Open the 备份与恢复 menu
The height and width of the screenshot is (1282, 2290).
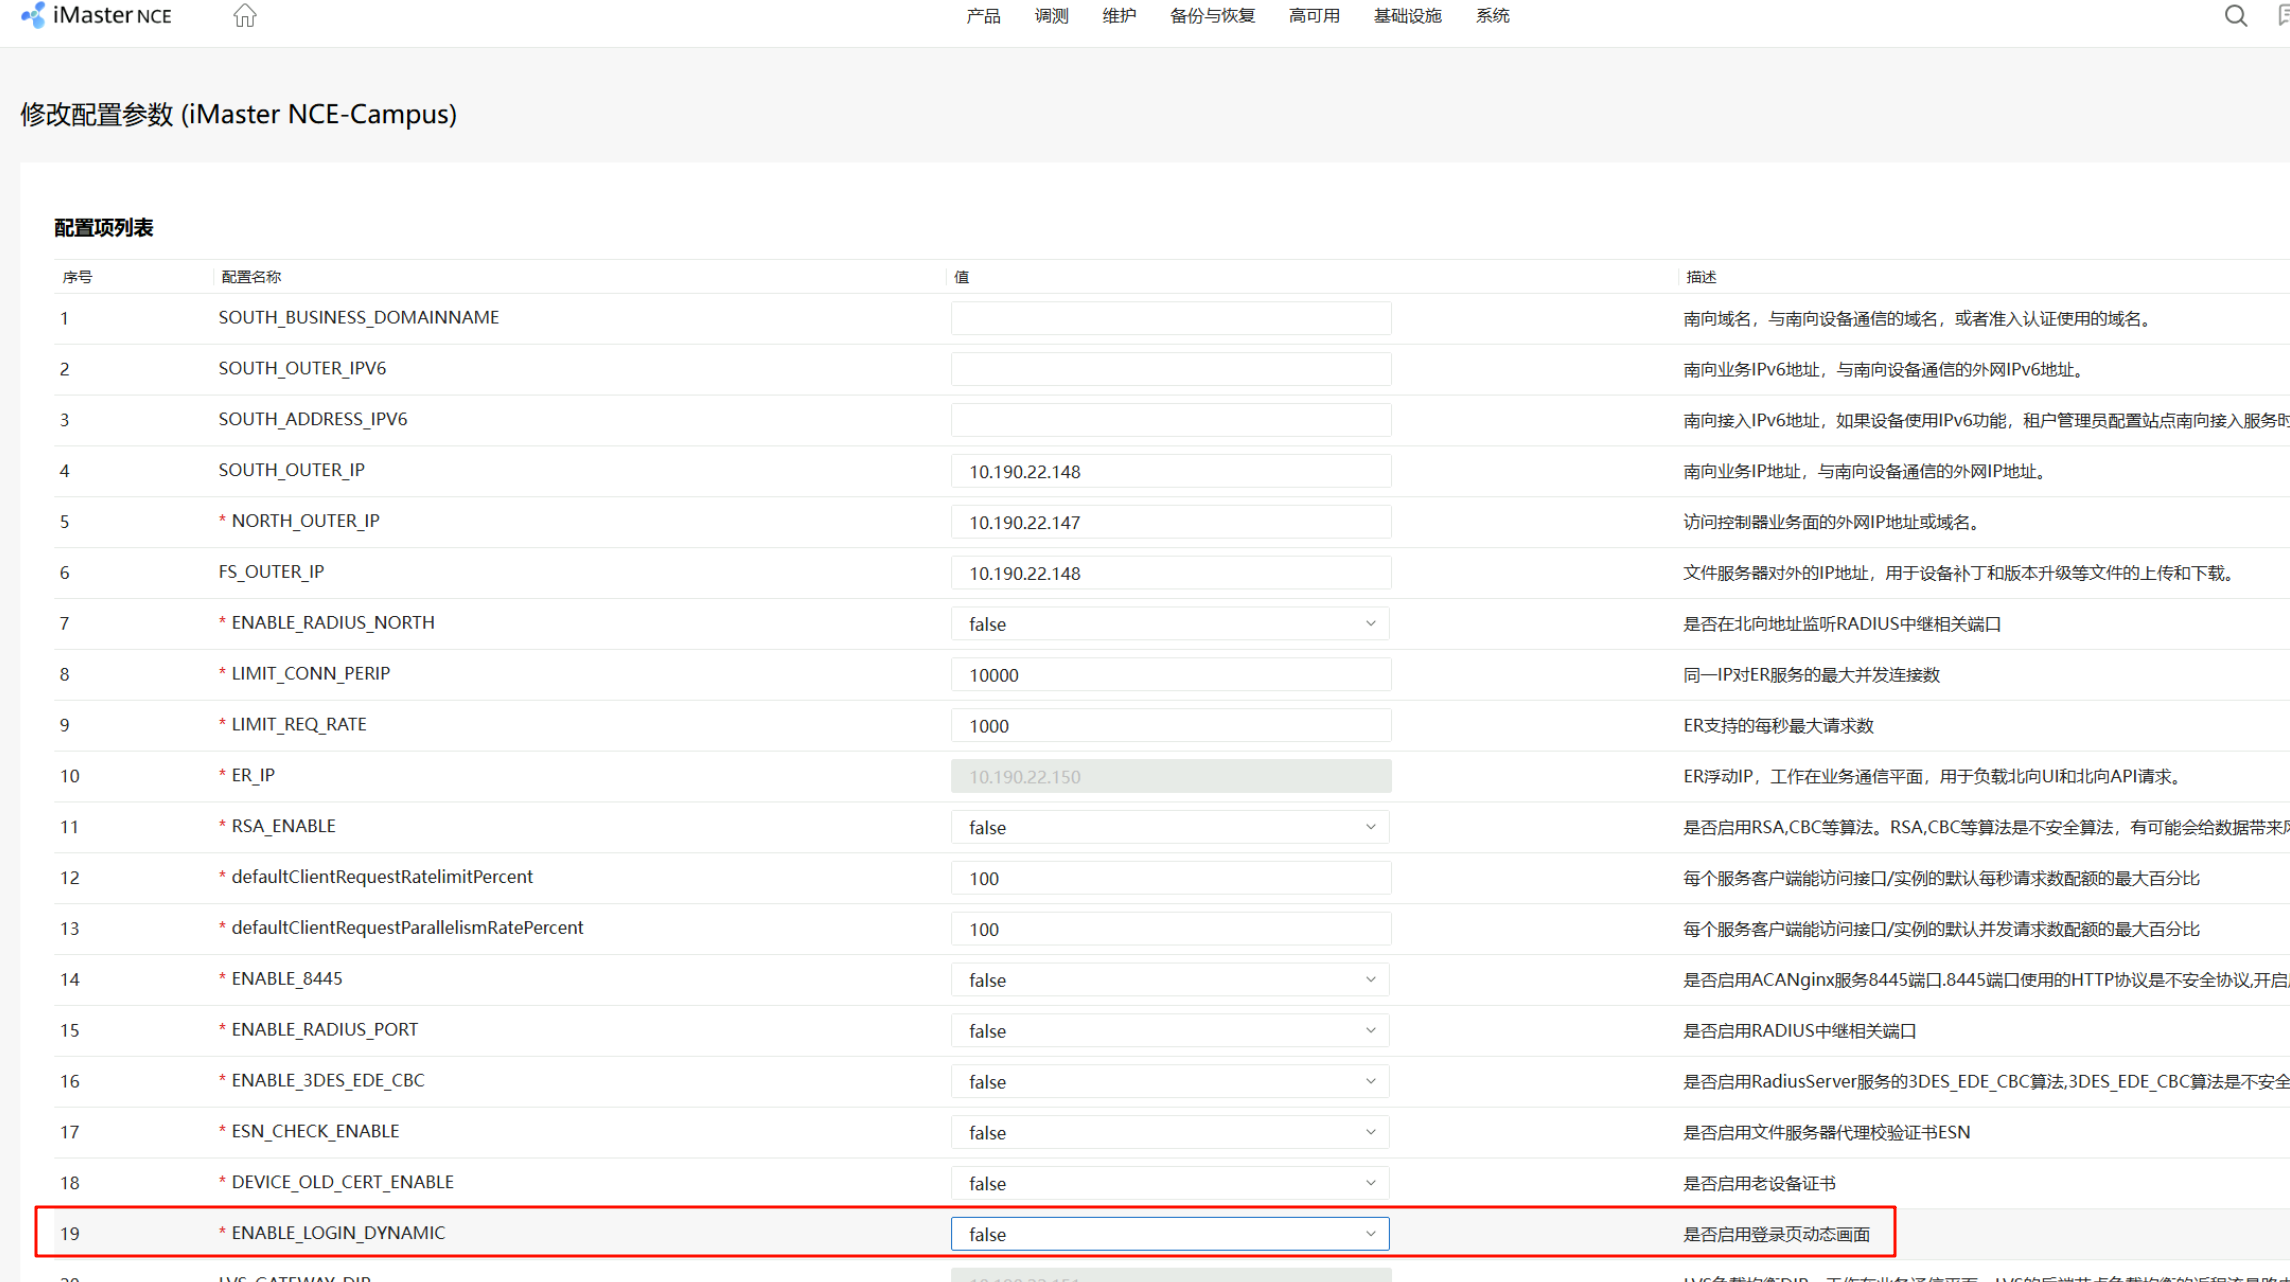pyautogui.click(x=1212, y=16)
